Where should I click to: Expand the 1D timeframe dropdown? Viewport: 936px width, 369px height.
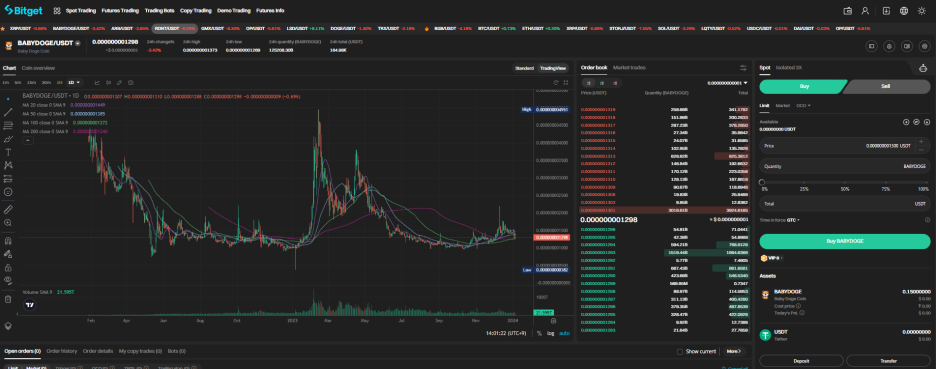75,82
